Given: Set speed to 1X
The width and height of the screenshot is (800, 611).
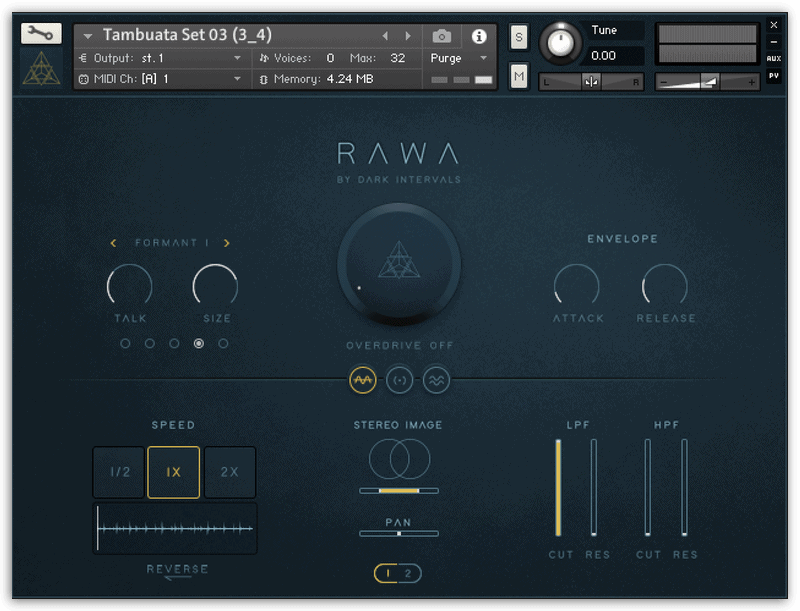Looking at the screenshot, I should click(173, 472).
